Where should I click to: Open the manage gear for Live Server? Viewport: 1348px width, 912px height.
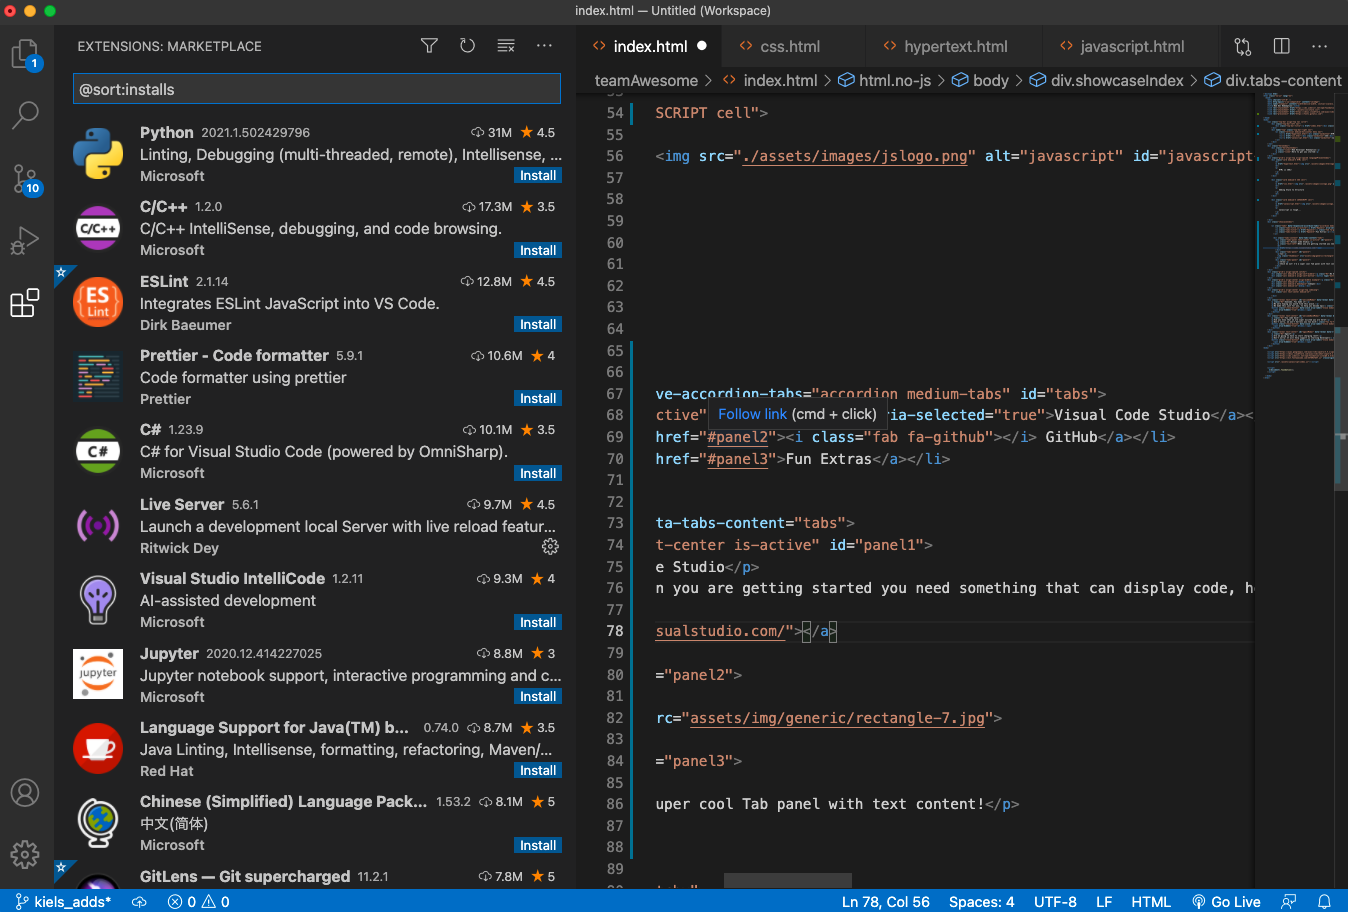(550, 546)
